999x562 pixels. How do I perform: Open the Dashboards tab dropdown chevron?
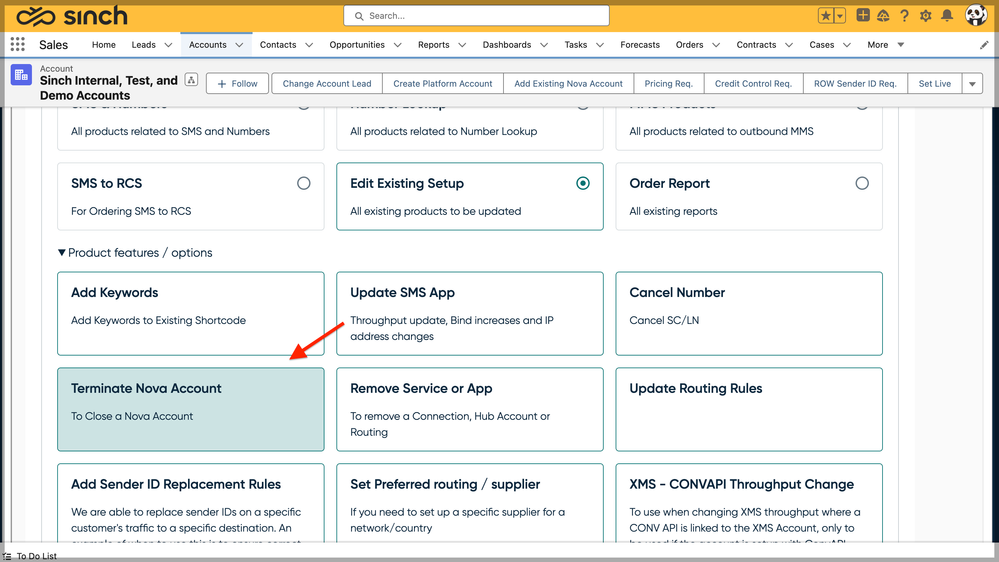pos(544,45)
